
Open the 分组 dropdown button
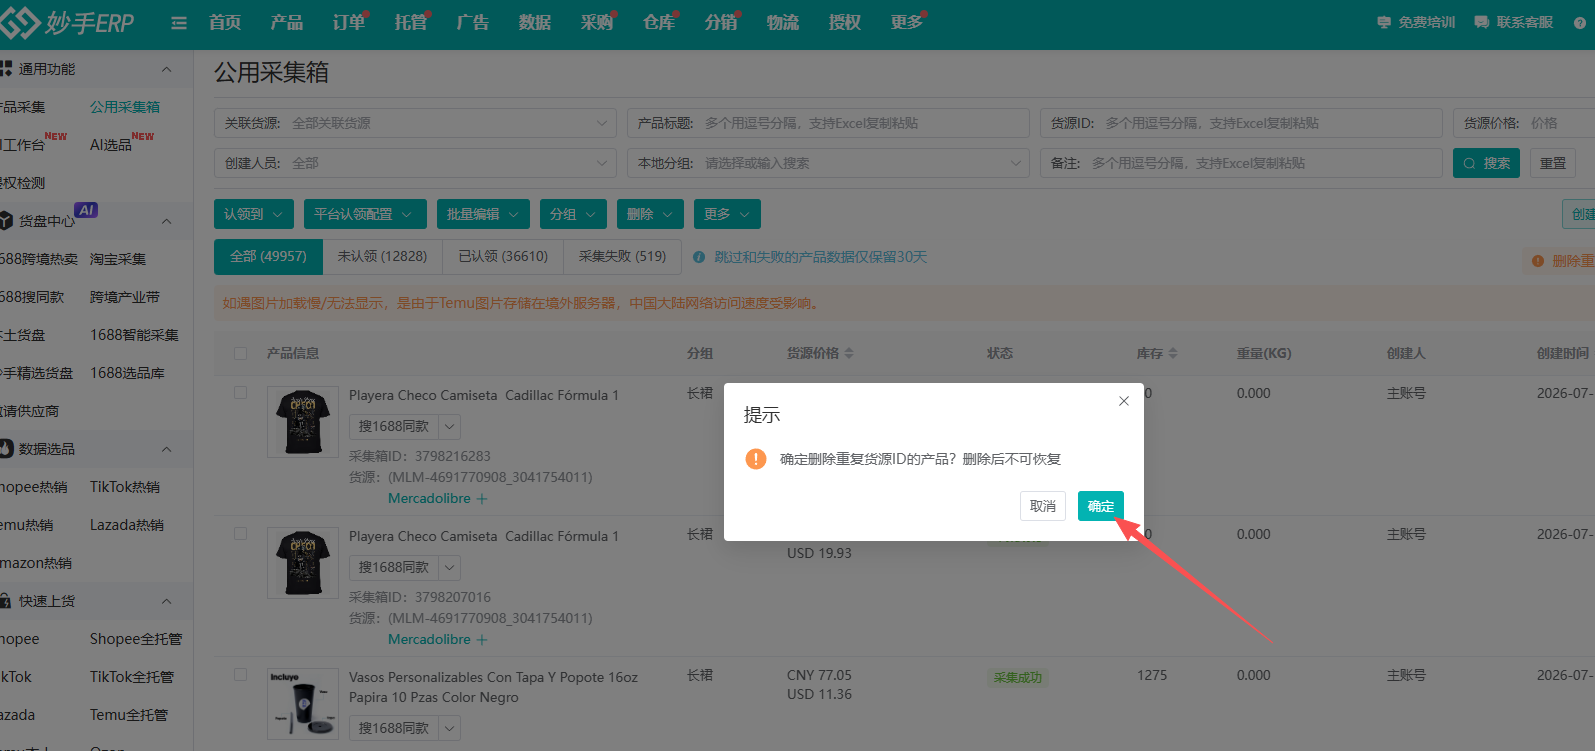pos(573,214)
